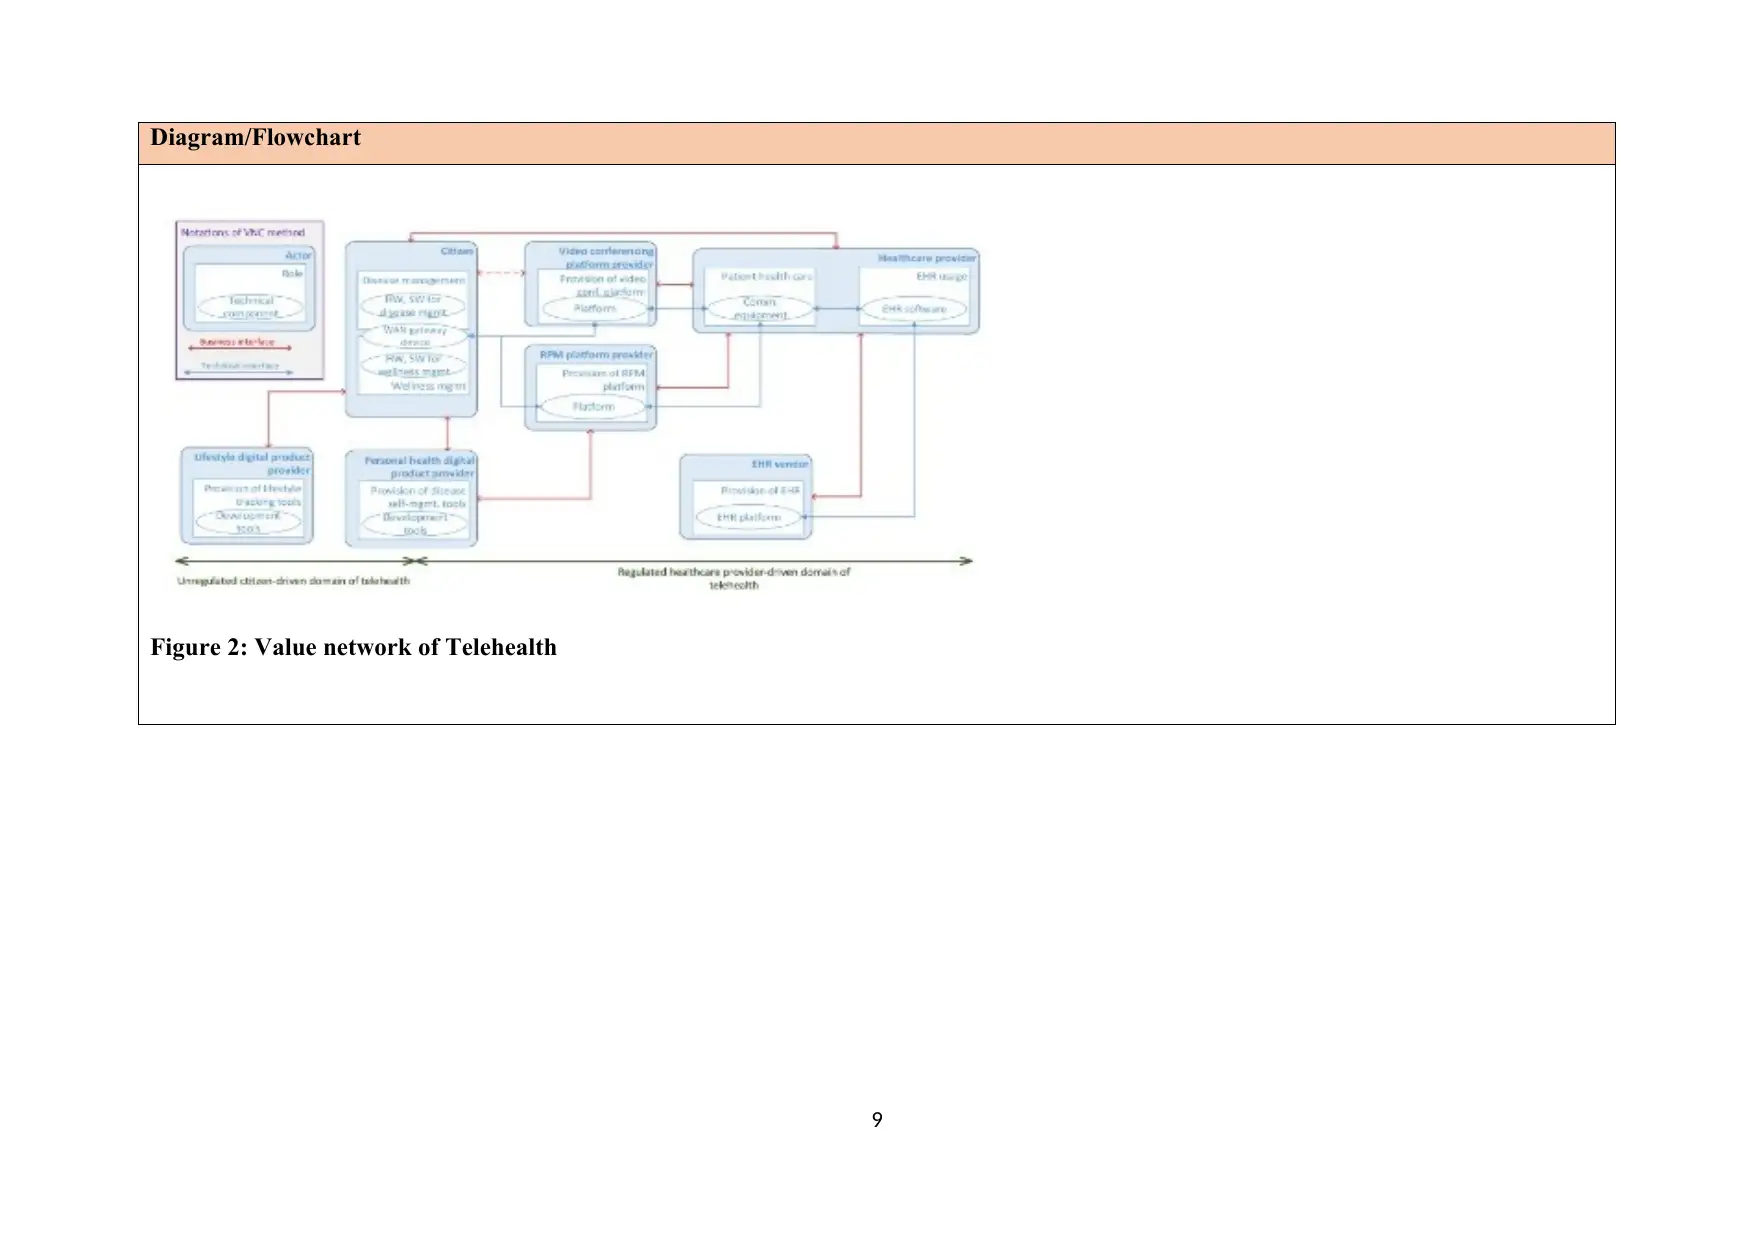Click the "EHR usage" role text
The width and height of the screenshot is (1754, 1241).
(942, 276)
